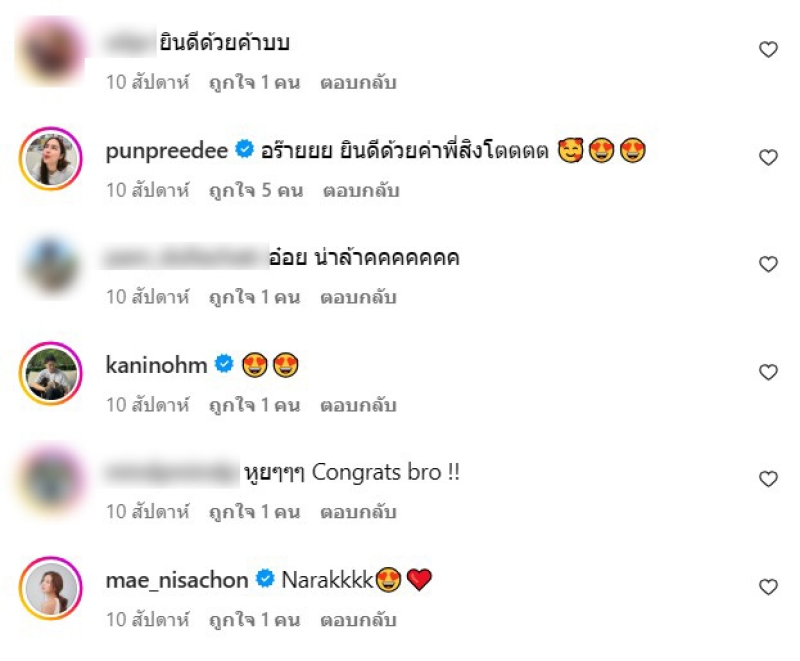View the 5 likes on punpreedee's comment

(x=256, y=191)
